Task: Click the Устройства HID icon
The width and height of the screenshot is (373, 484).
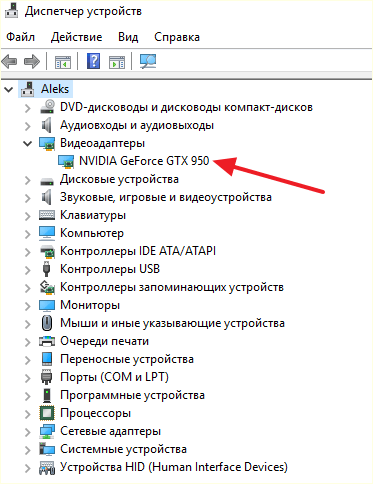Action: (x=47, y=468)
